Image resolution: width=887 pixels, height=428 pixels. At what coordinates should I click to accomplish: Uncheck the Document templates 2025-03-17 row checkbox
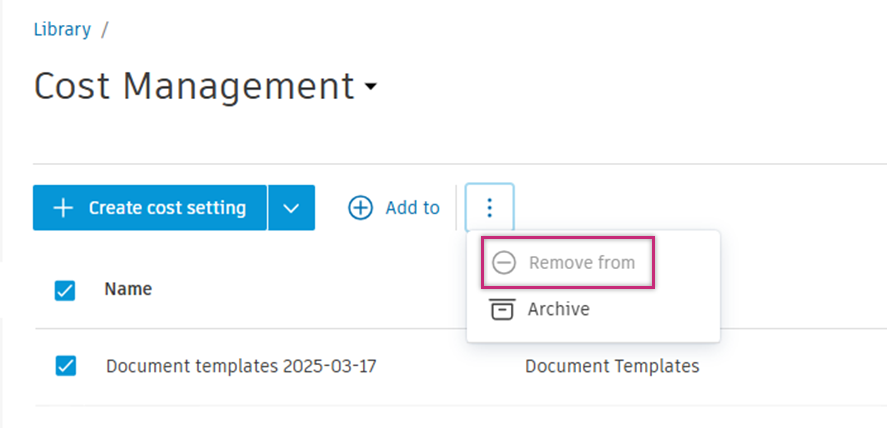click(65, 366)
